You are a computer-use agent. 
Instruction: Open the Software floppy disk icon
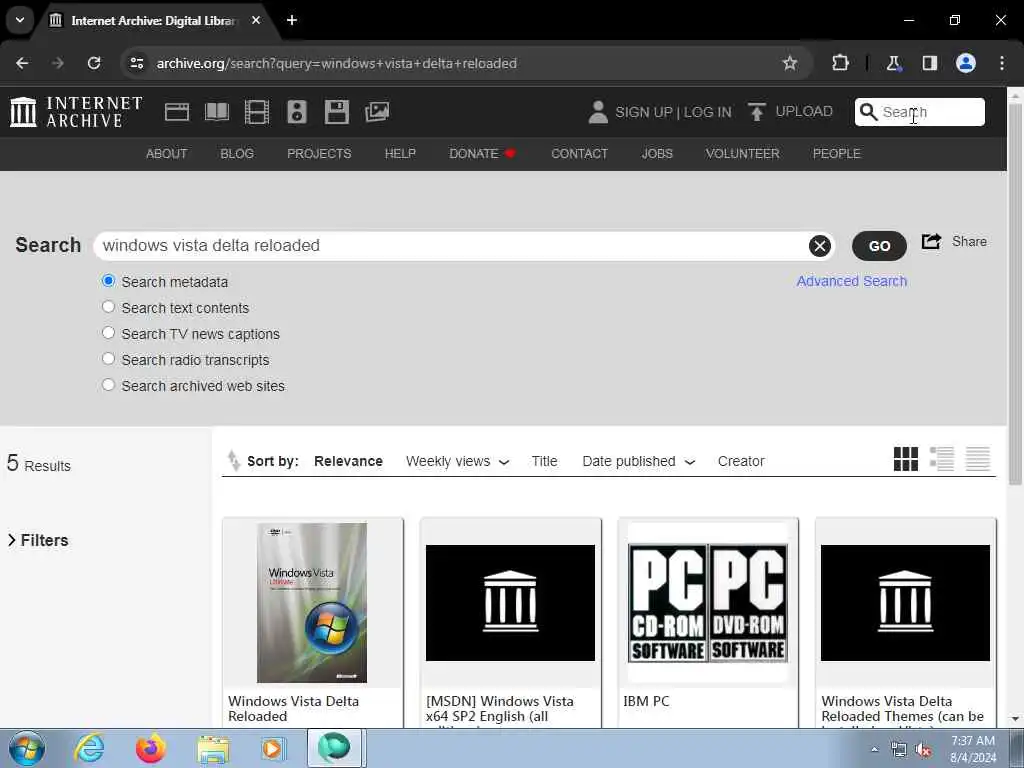coord(337,112)
